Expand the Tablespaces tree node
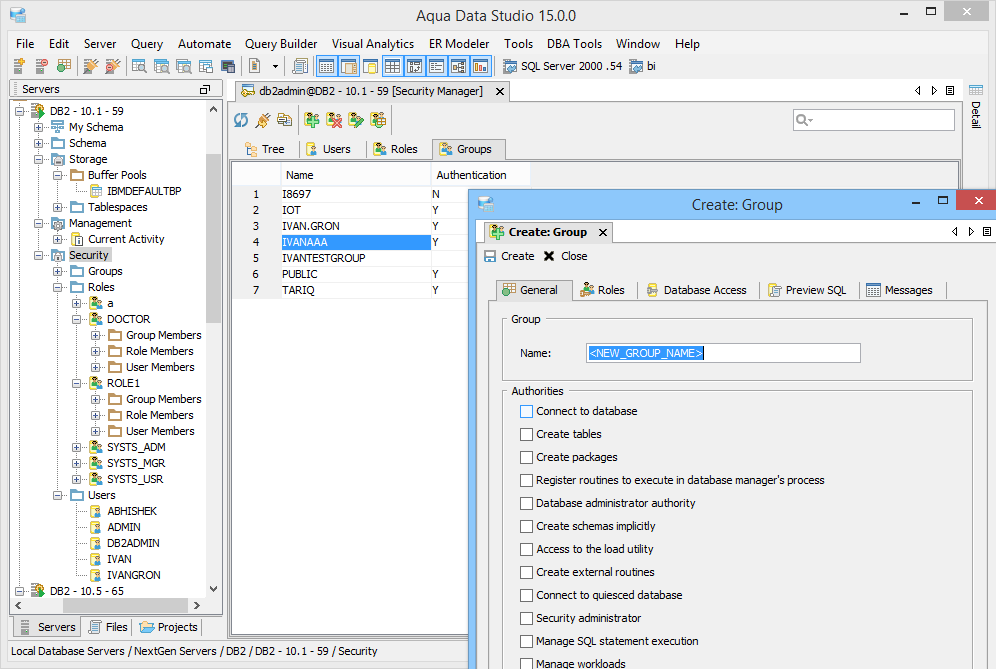This screenshot has width=996, height=669. tap(58, 207)
